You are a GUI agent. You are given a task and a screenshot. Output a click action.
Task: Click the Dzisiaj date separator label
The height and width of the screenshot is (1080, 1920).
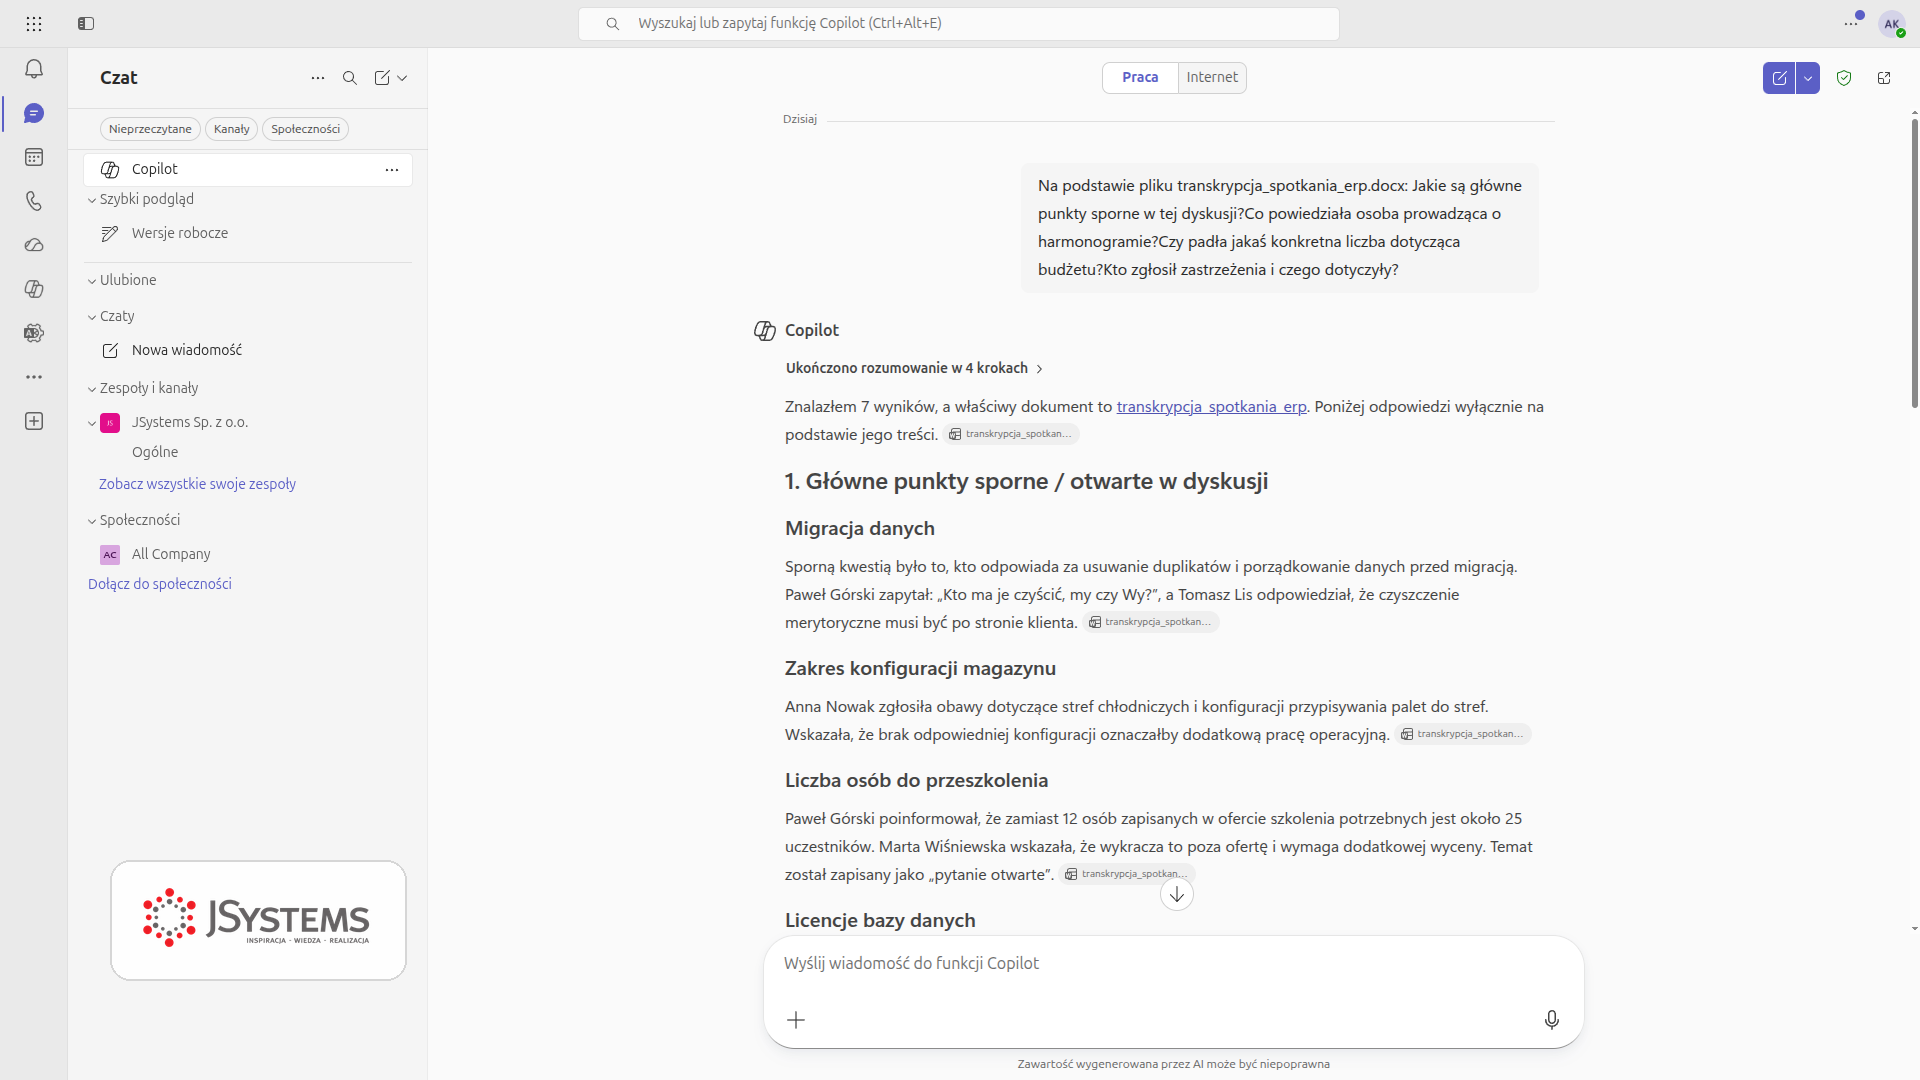pyautogui.click(x=800, y=119)
